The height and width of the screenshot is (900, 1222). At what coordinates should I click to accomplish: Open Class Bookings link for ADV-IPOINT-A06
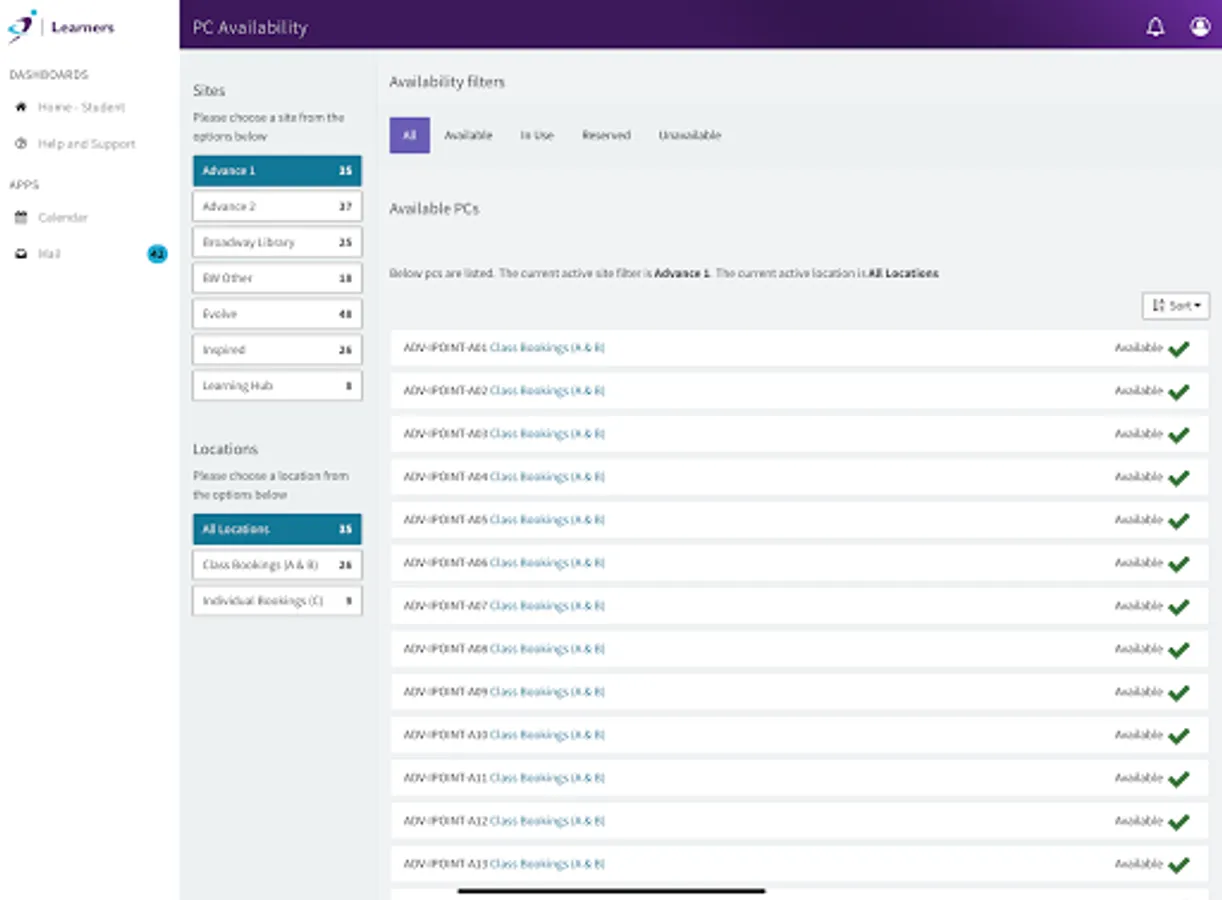pyautogui.click(x=547, y=563)
